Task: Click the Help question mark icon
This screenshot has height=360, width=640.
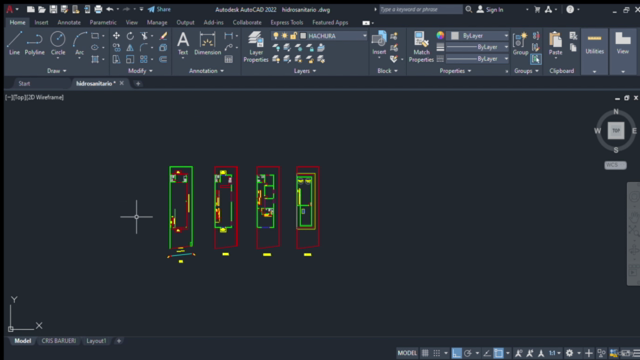Action: pos(570,9)
